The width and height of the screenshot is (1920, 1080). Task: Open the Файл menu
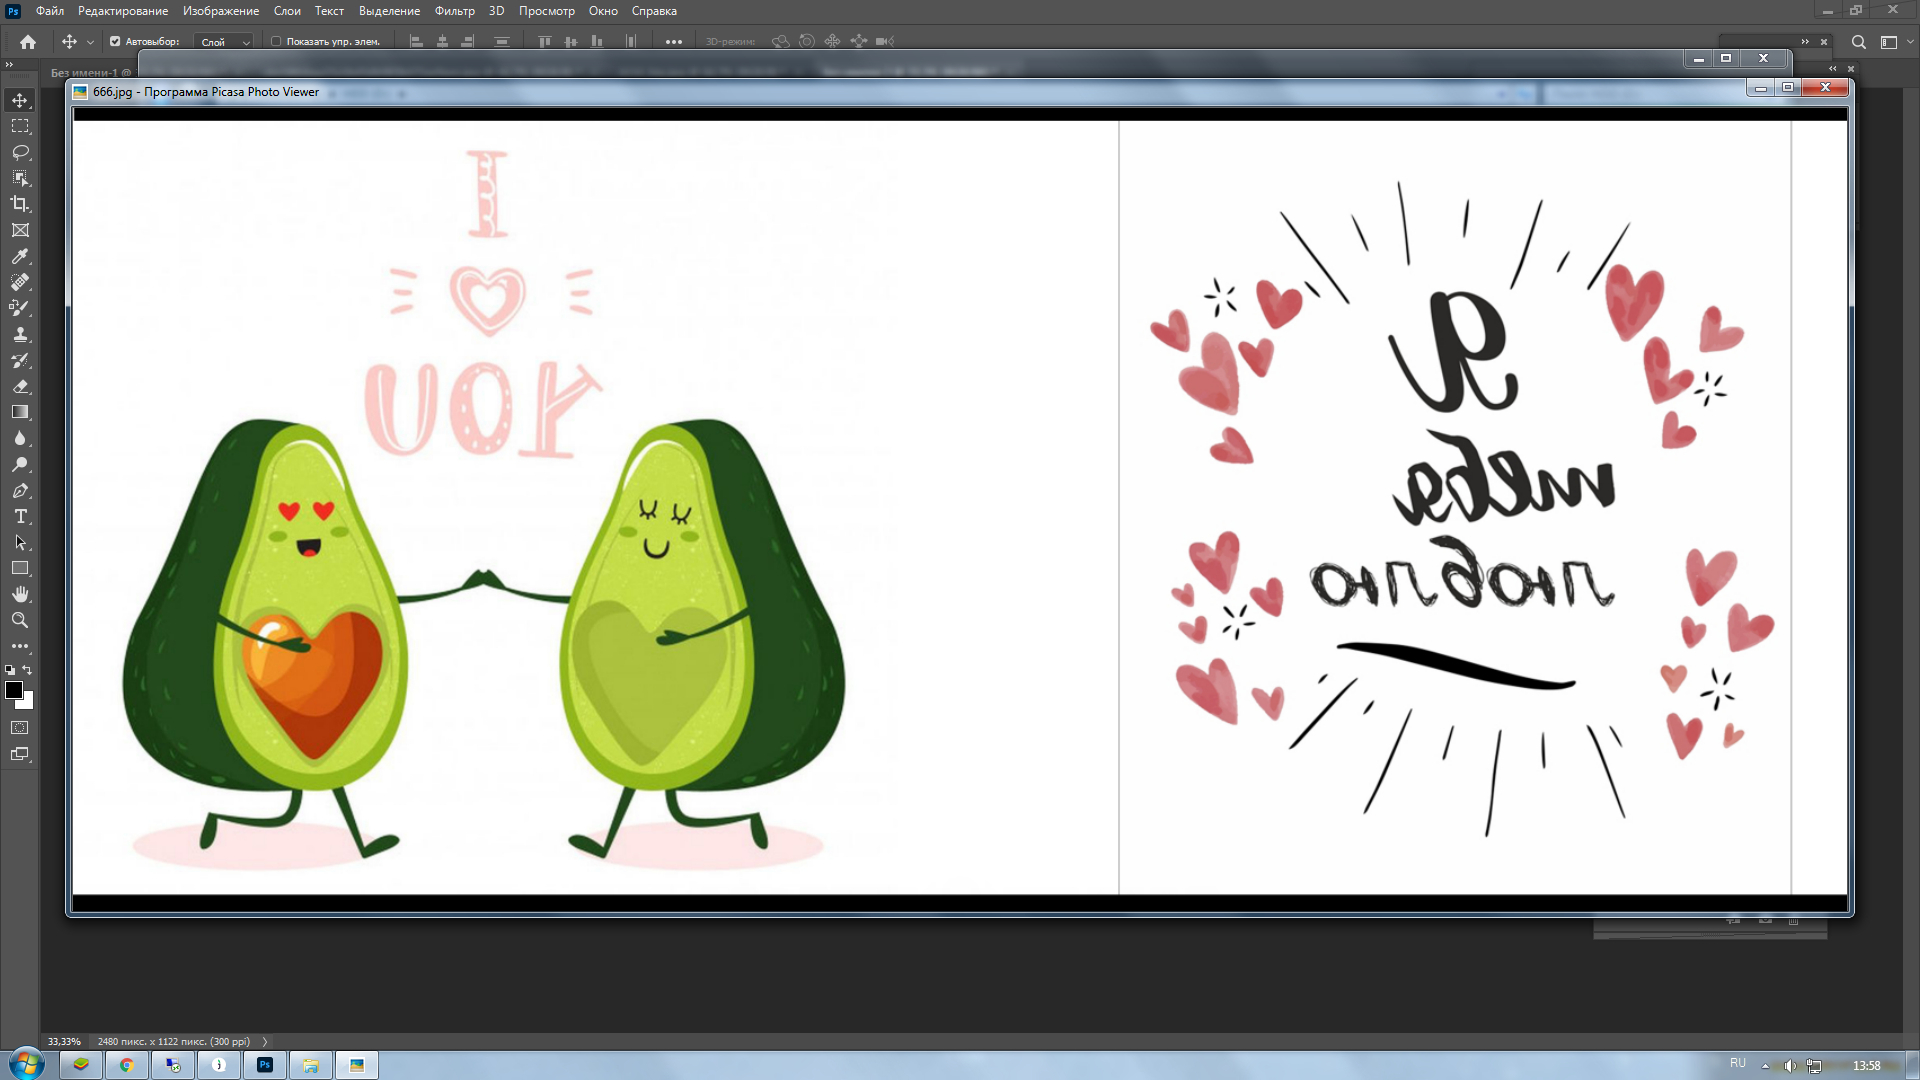coord(50,11)
